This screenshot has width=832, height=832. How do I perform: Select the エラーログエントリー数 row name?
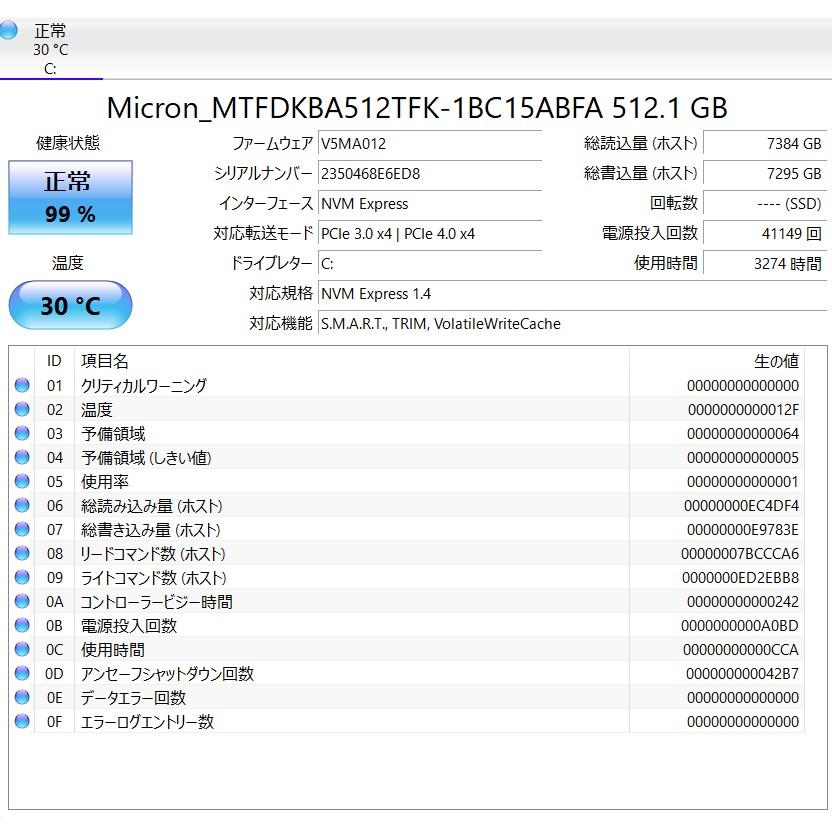click(147, 721)
